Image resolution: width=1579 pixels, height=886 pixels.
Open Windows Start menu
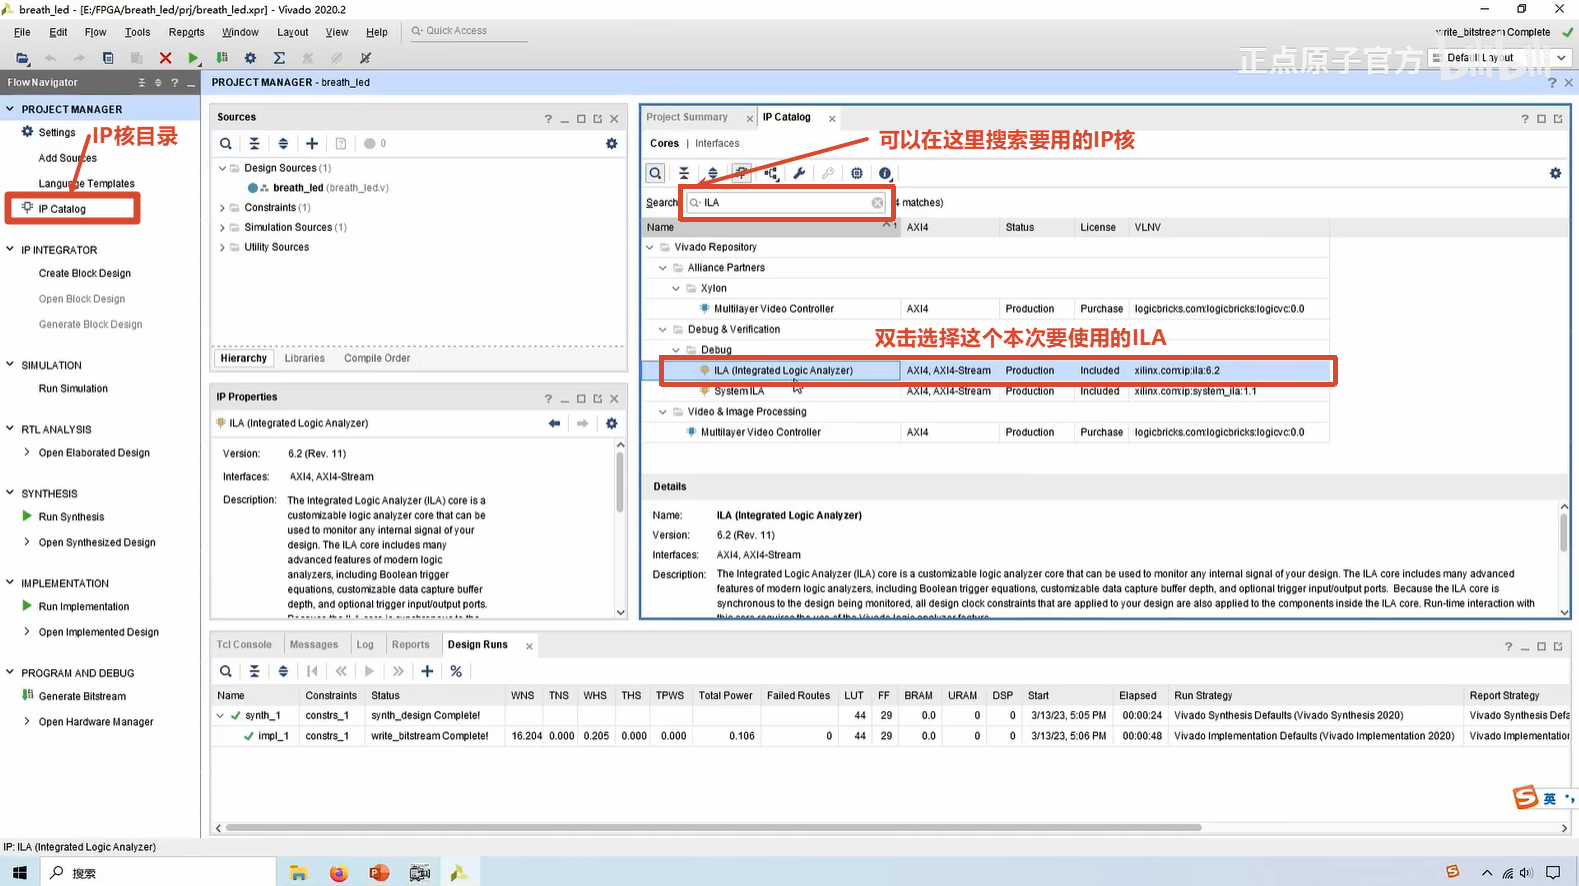pyautogui.click(x=19, y=873)
